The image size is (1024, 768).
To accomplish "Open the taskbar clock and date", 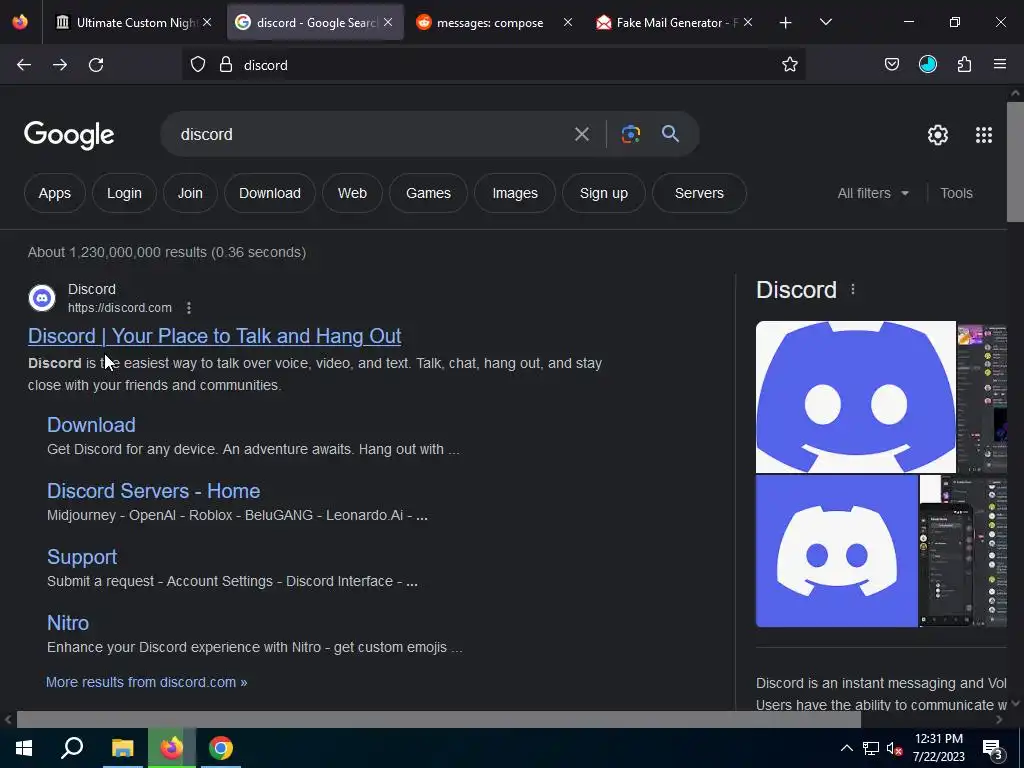I will 938,748.
